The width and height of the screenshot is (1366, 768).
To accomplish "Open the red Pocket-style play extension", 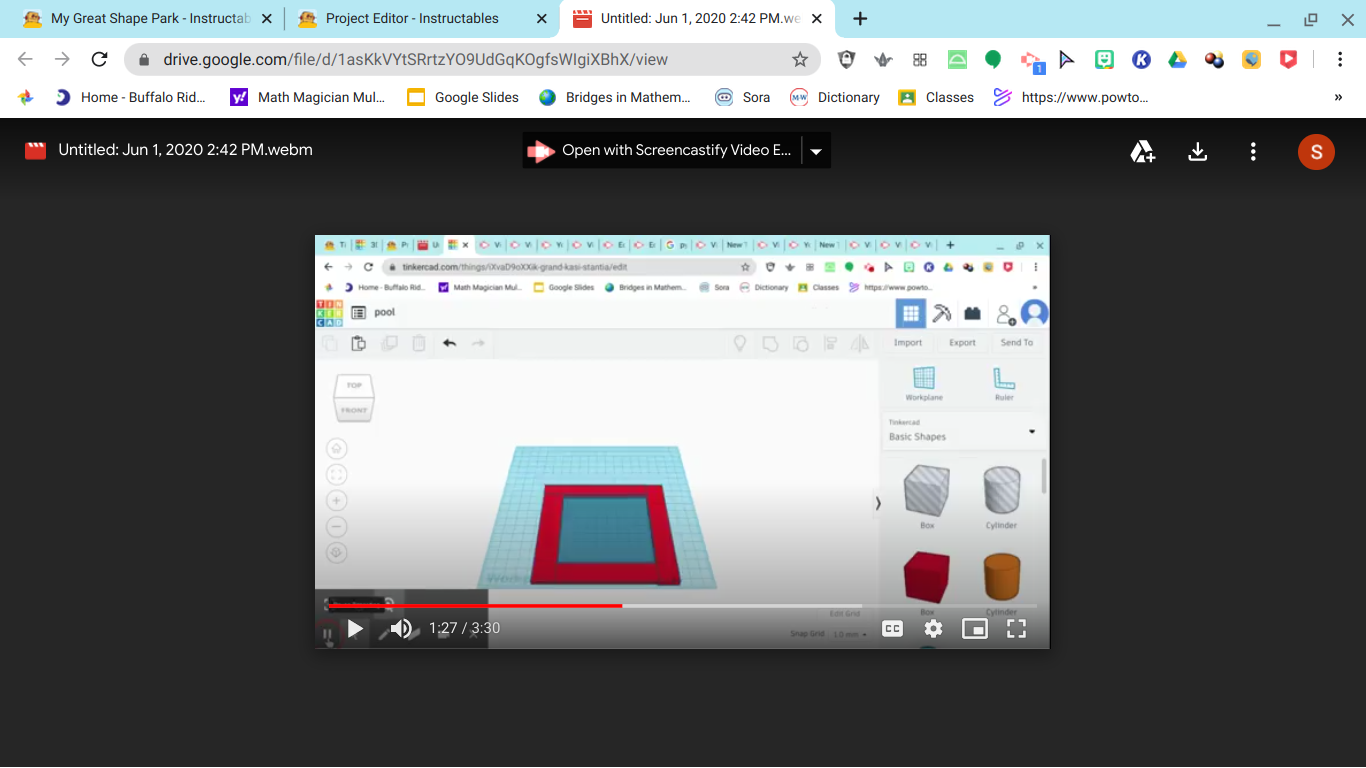I will [1289, 59].
